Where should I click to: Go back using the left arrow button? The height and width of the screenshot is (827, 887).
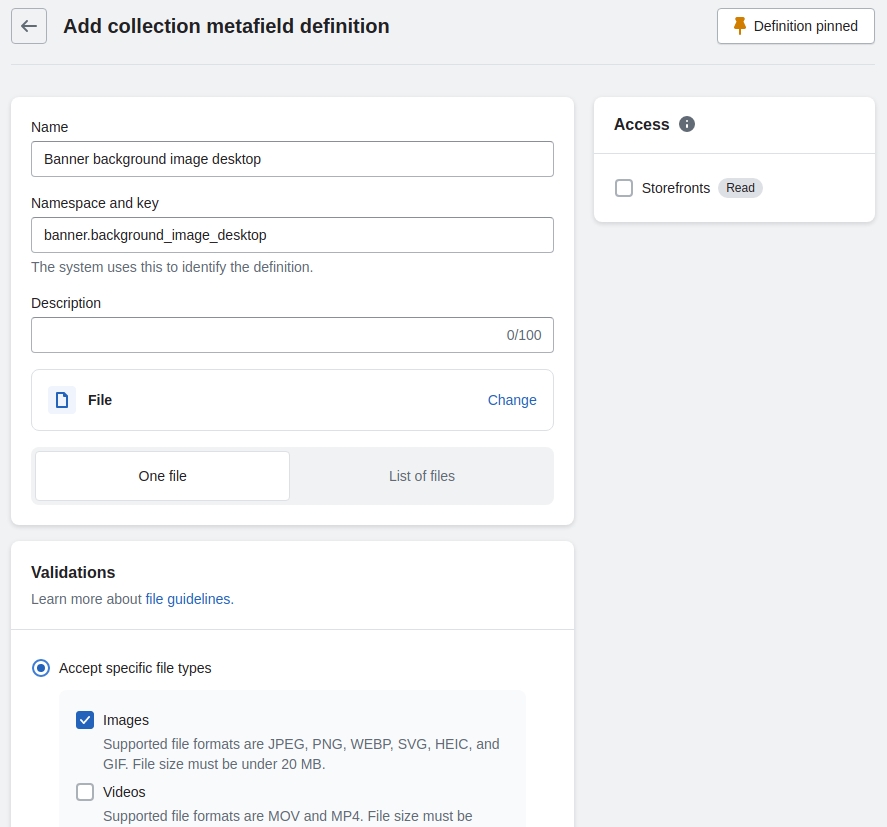[x=29, y=26]
